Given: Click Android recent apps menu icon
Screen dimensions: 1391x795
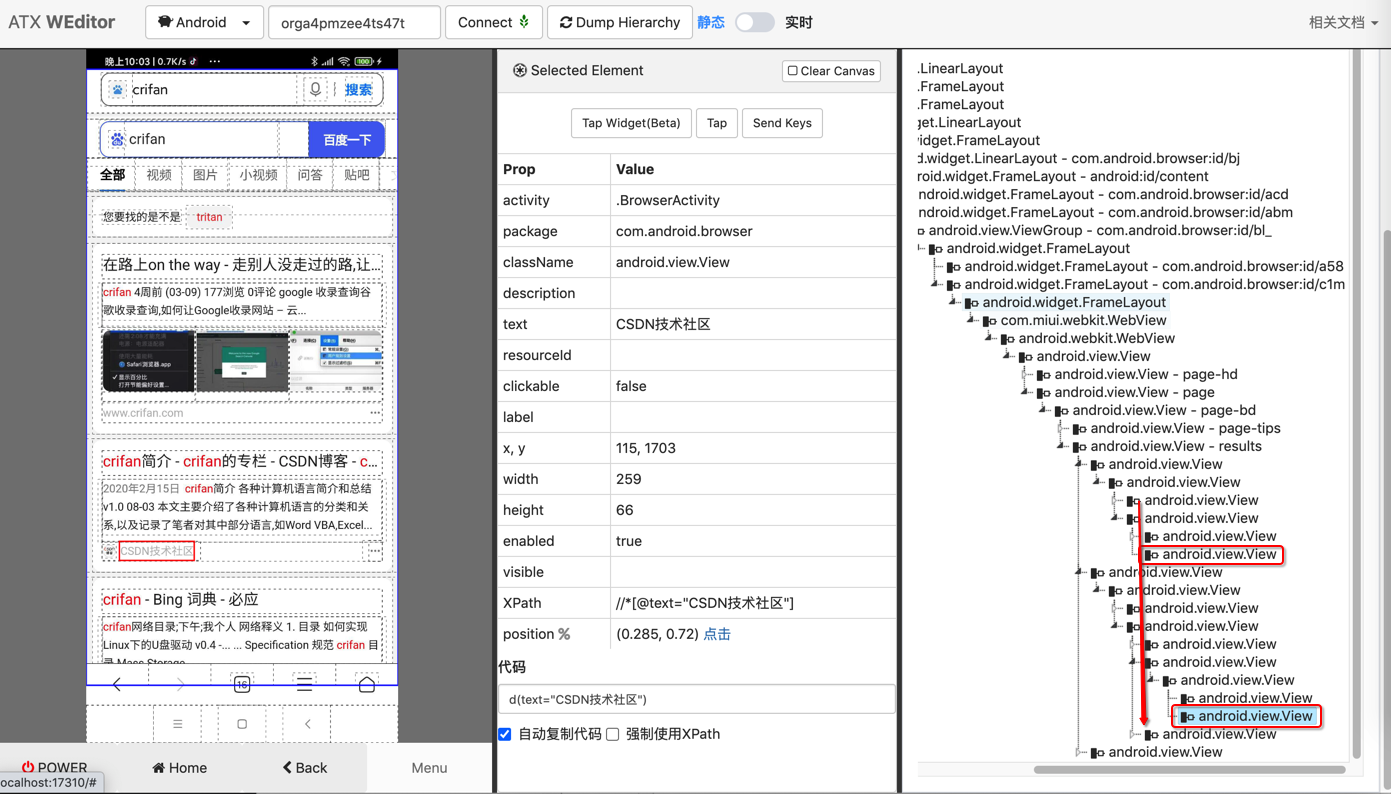Looking at the screenshot, I should (x=178, y=724).
